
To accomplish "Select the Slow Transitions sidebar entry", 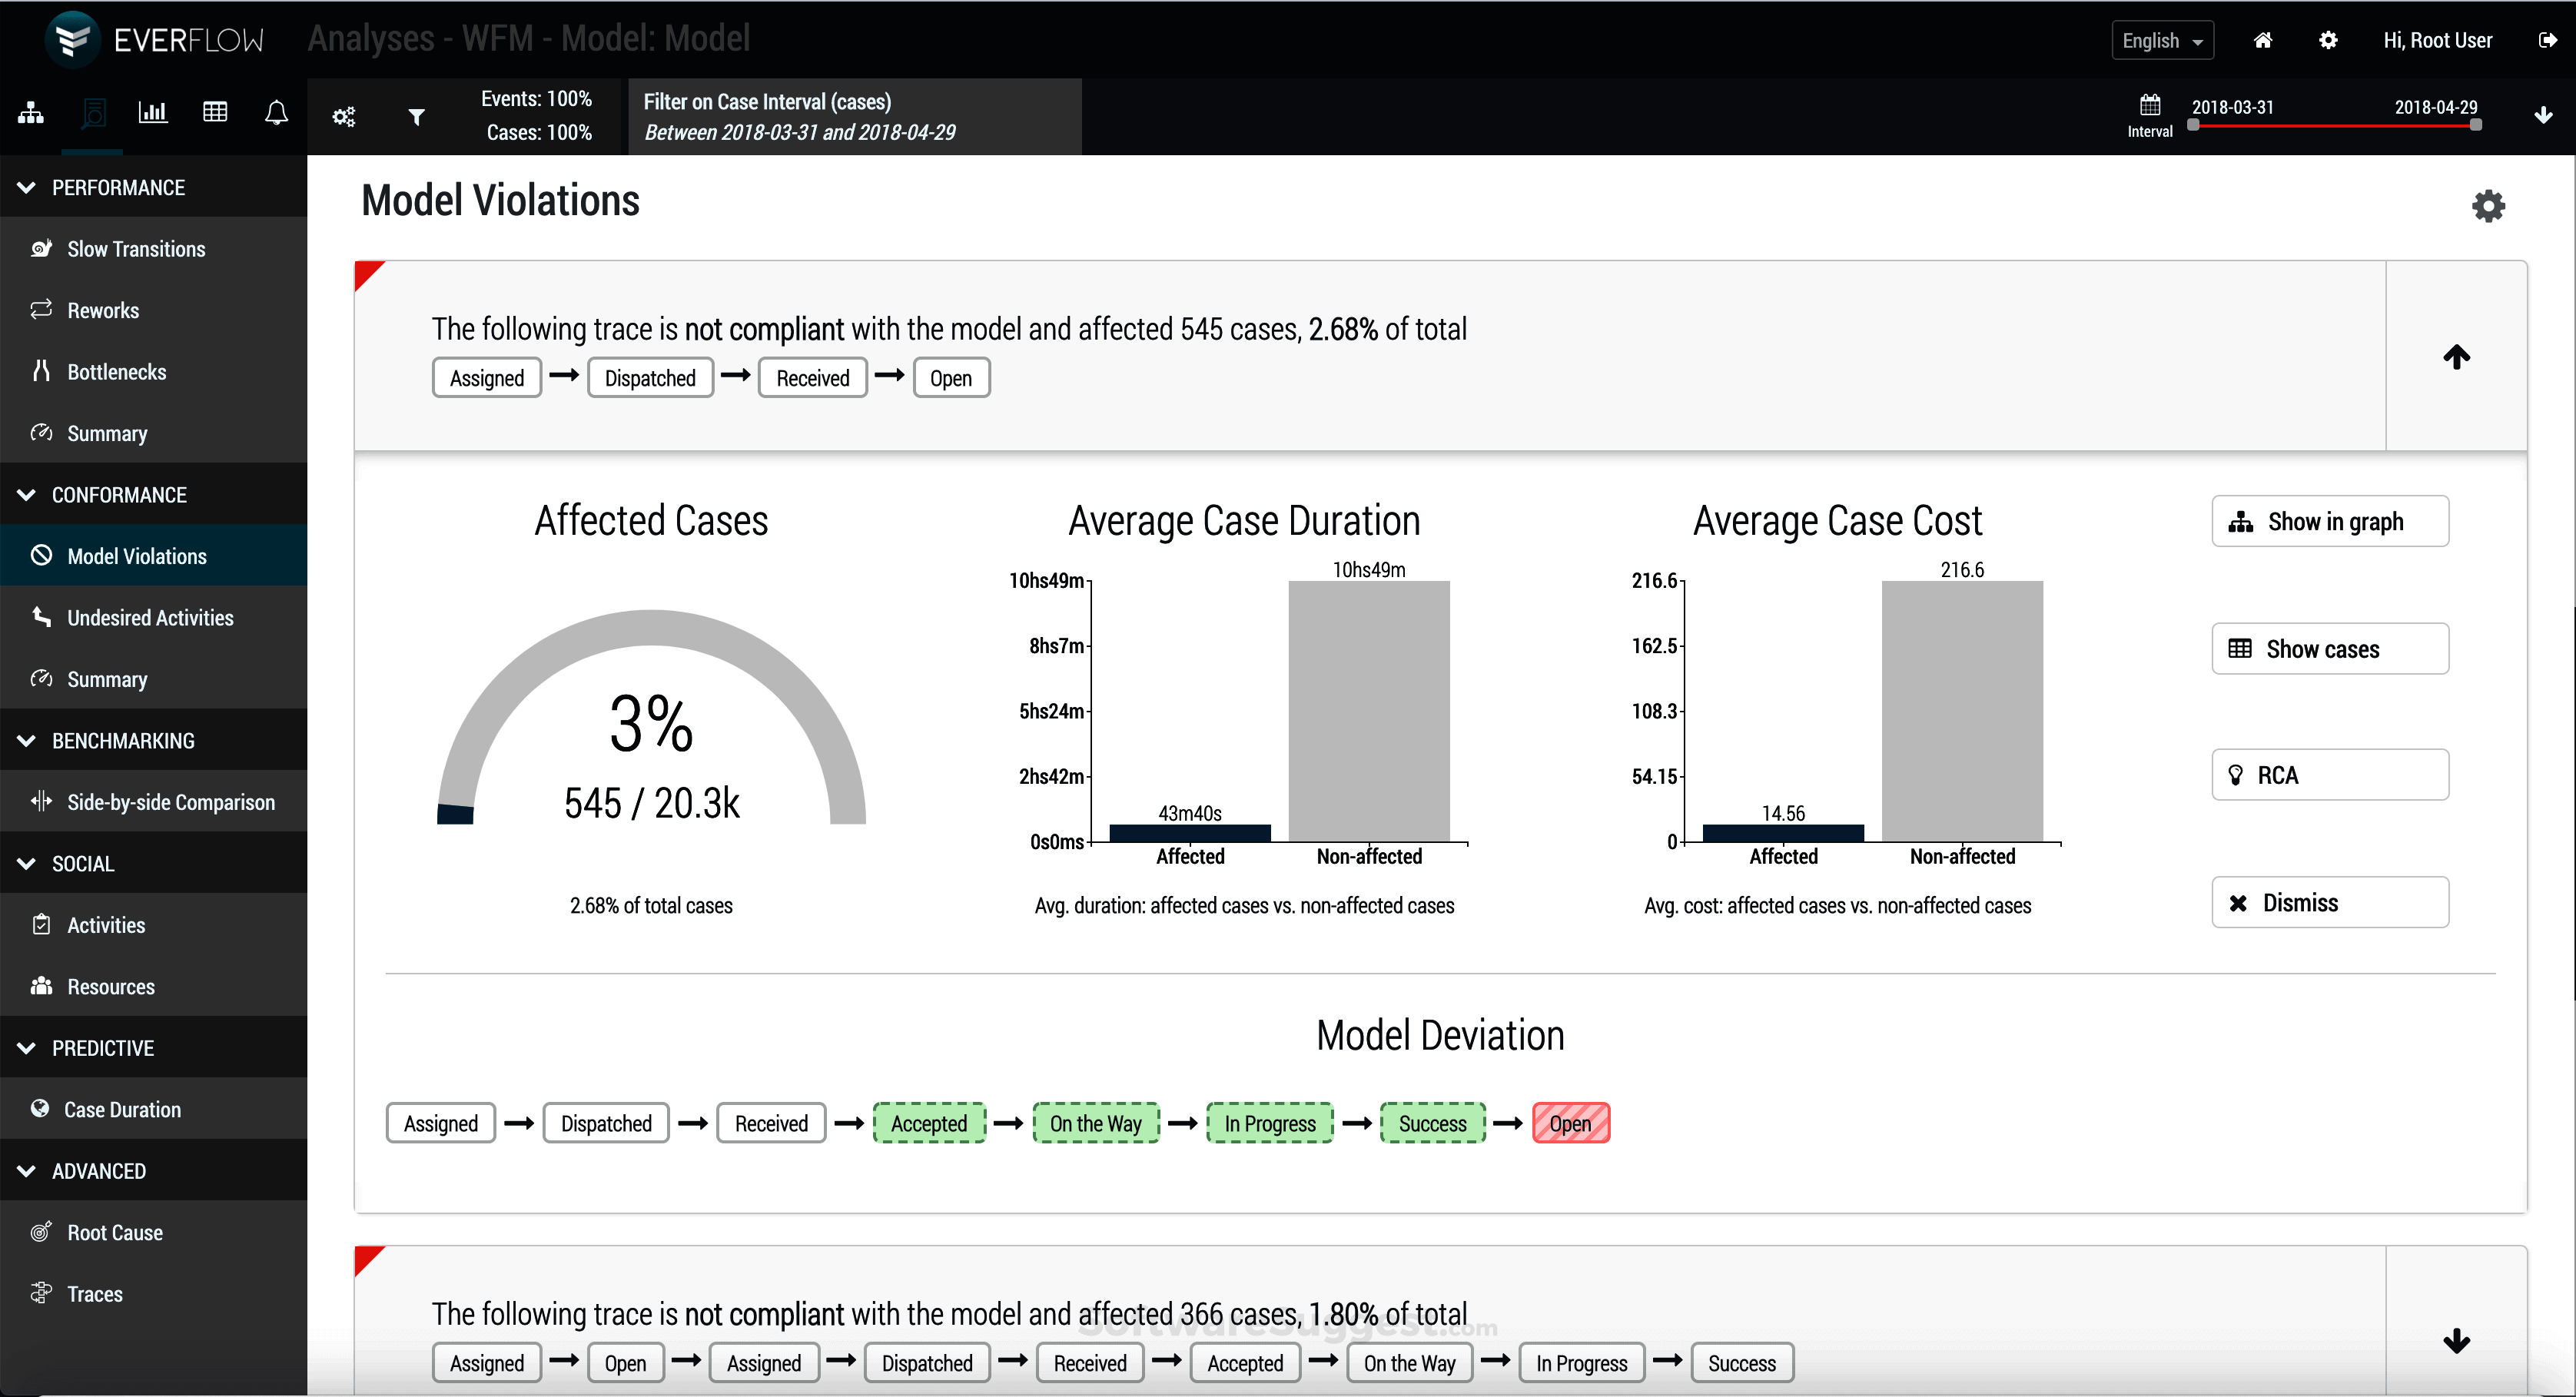I will [x=136, y=248].
